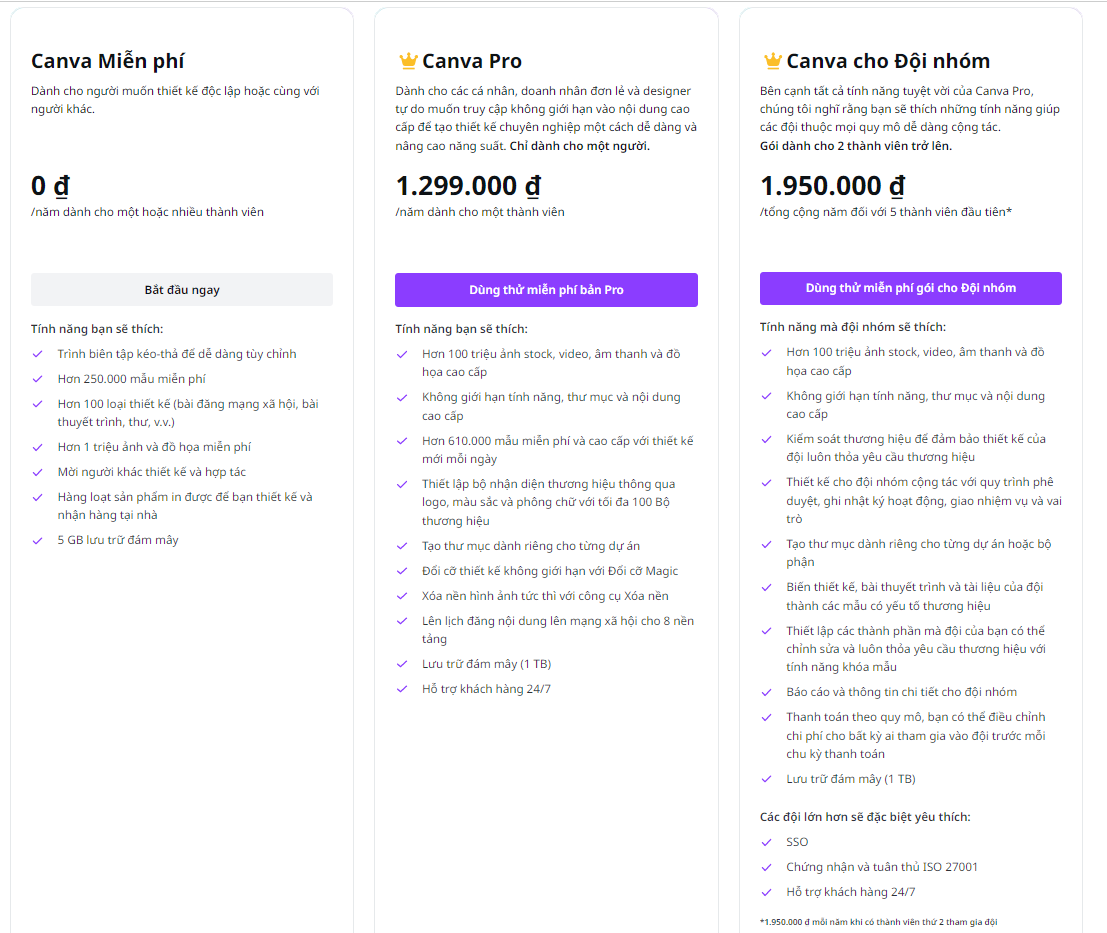Click the Canva Pro heading text
Viewport: 1107px width, 933px height.
click(x=472, y=61)
